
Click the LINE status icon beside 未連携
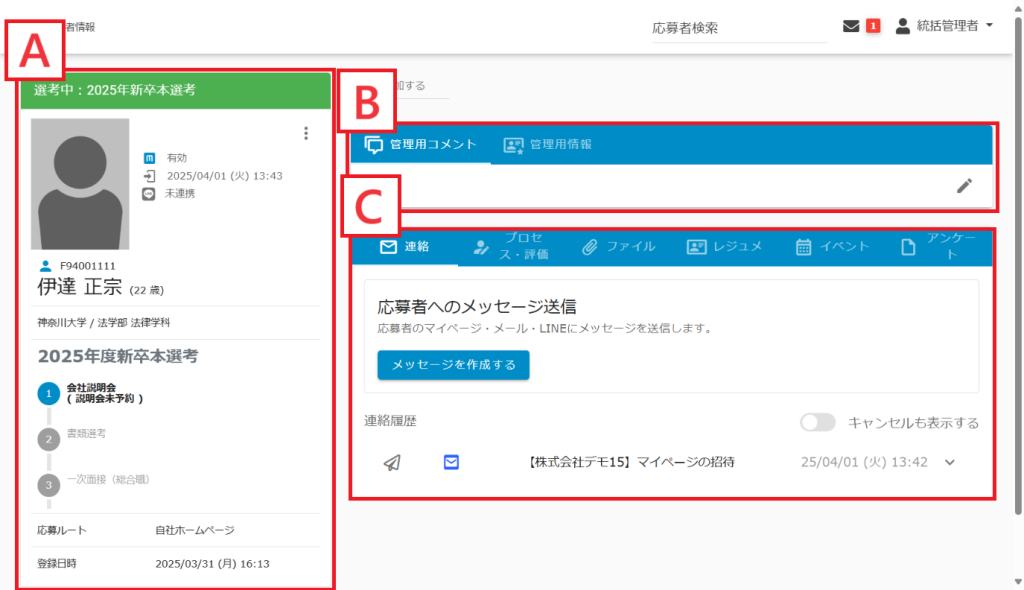click(x=149, y=194)
